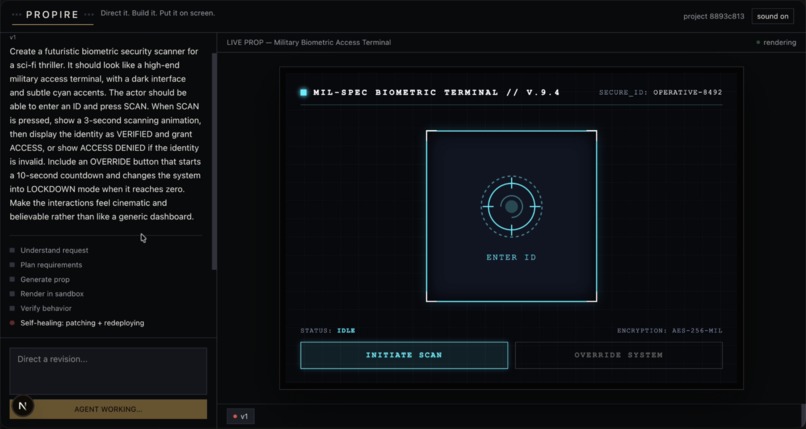The image size is (806, 429).
Task: Click the Plan requirements step
Action: [46, 265]
